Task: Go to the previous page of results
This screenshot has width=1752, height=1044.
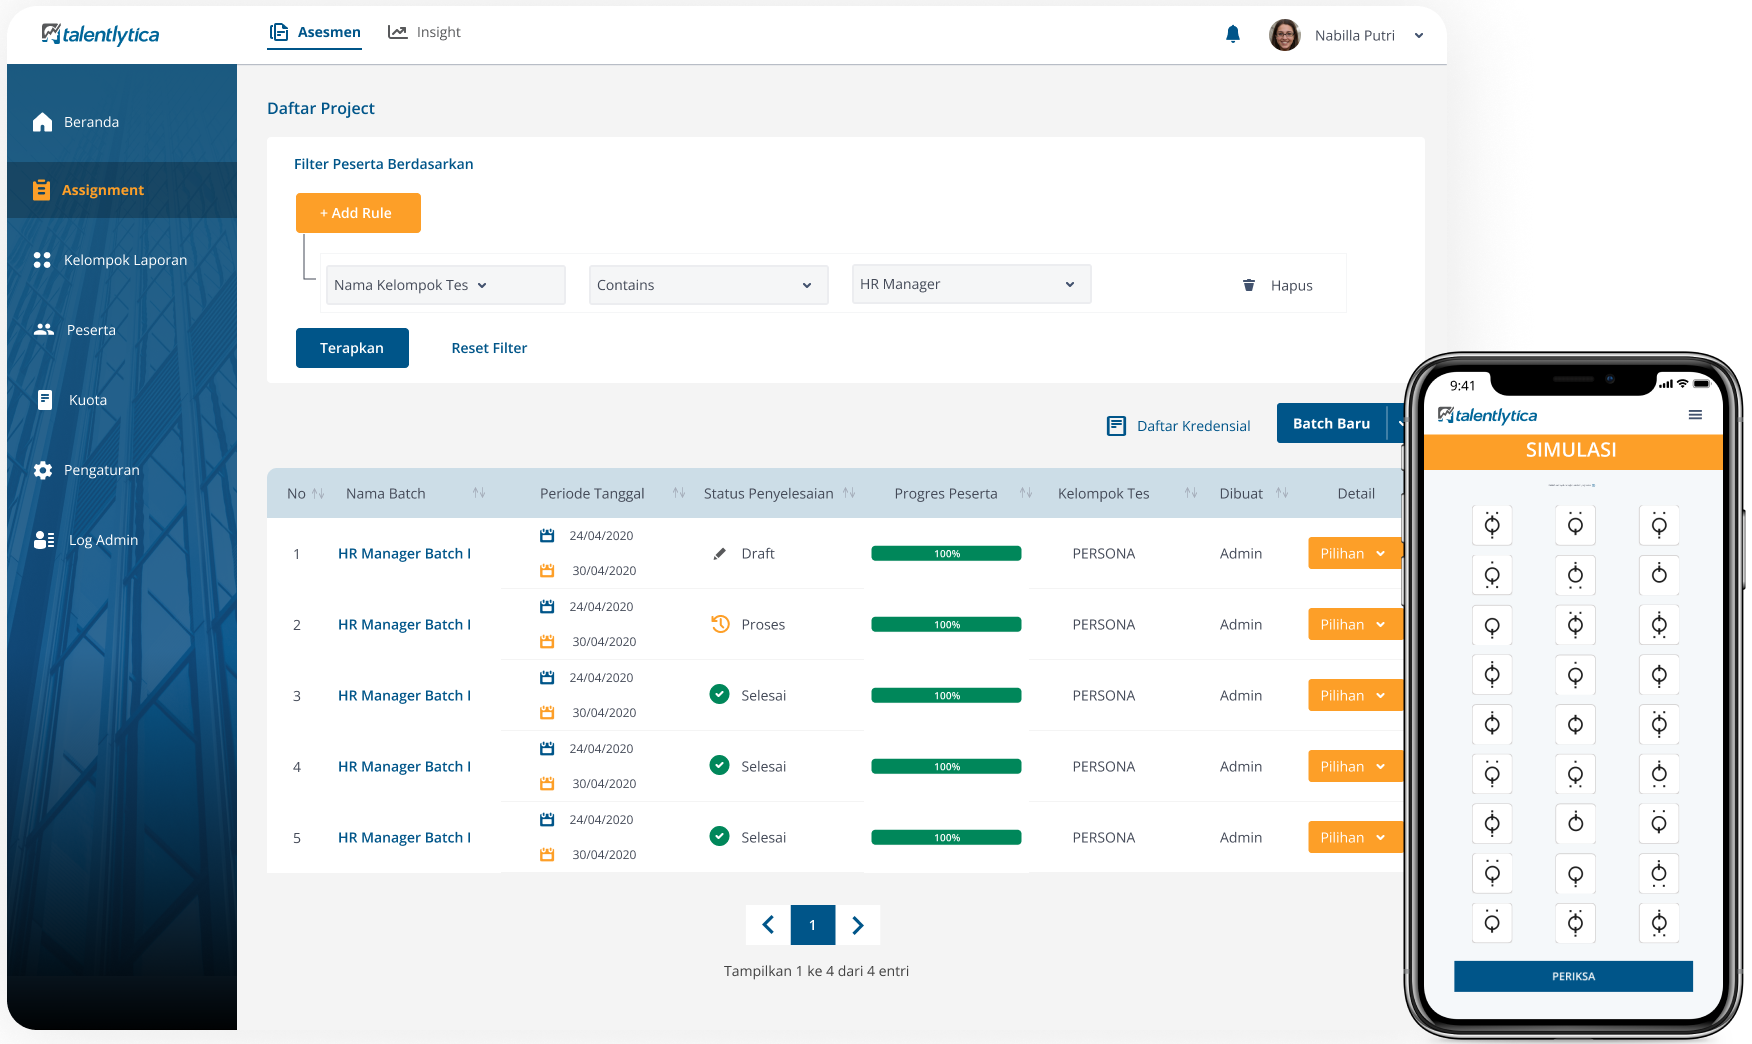Action: tap(768, 925)
